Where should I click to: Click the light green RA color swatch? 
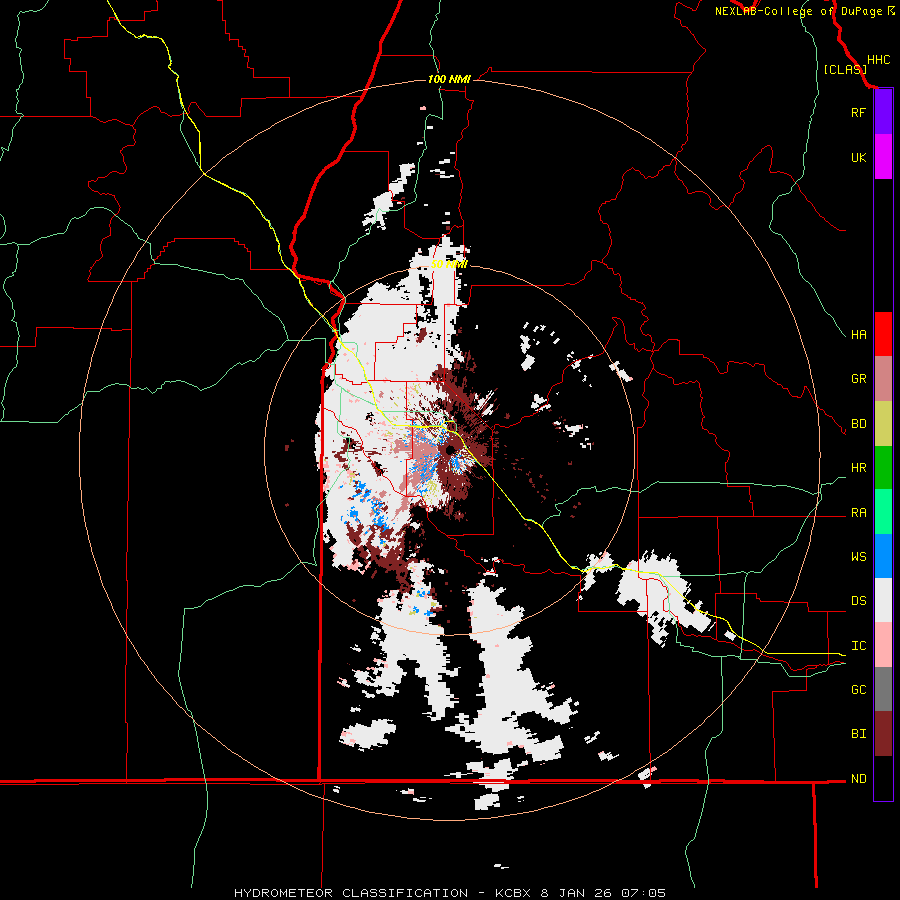pos(883,512)
